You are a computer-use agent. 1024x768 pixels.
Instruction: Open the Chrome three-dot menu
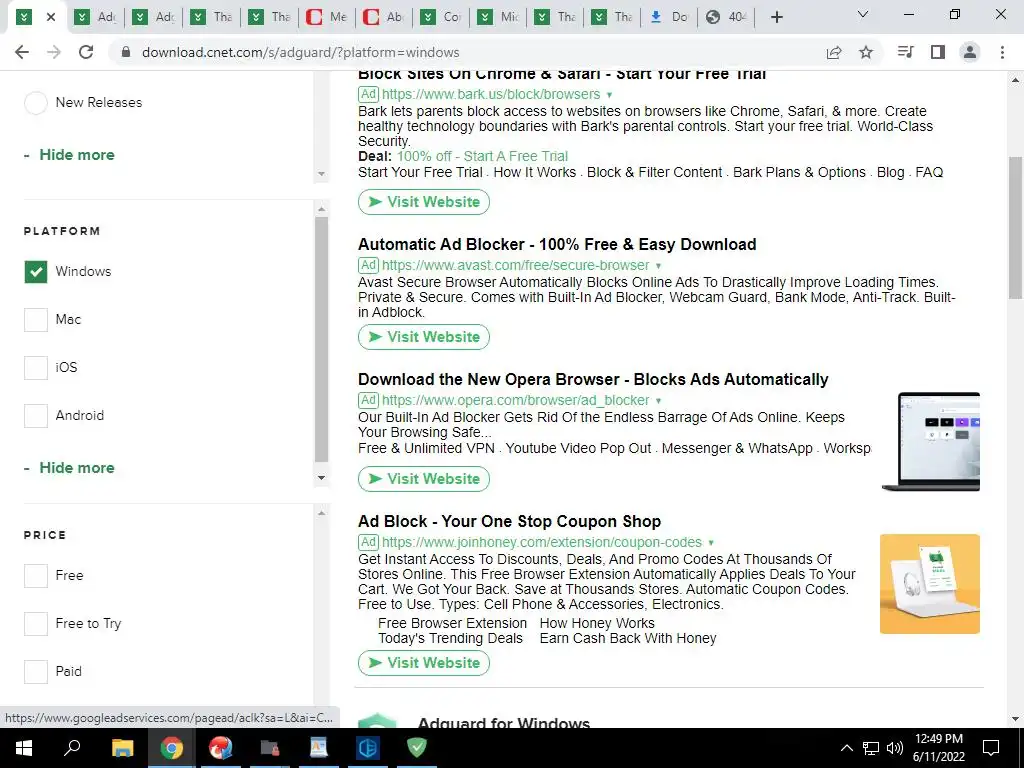click(x=1002, y=52)
